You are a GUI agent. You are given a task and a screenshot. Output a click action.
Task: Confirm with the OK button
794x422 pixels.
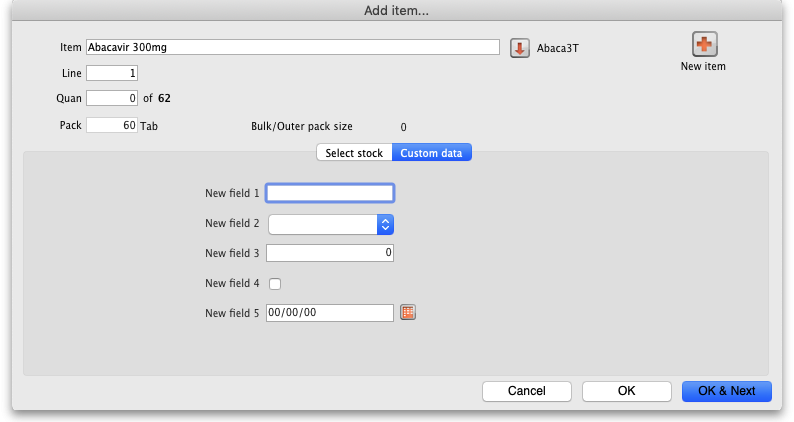pyautogui.click(x=626, y=391)
